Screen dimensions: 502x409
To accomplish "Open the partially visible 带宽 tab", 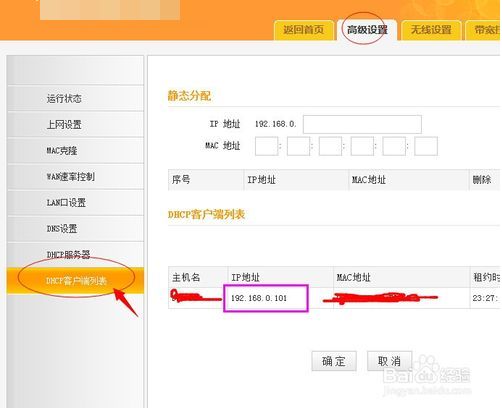I will (x=484, y=30).
